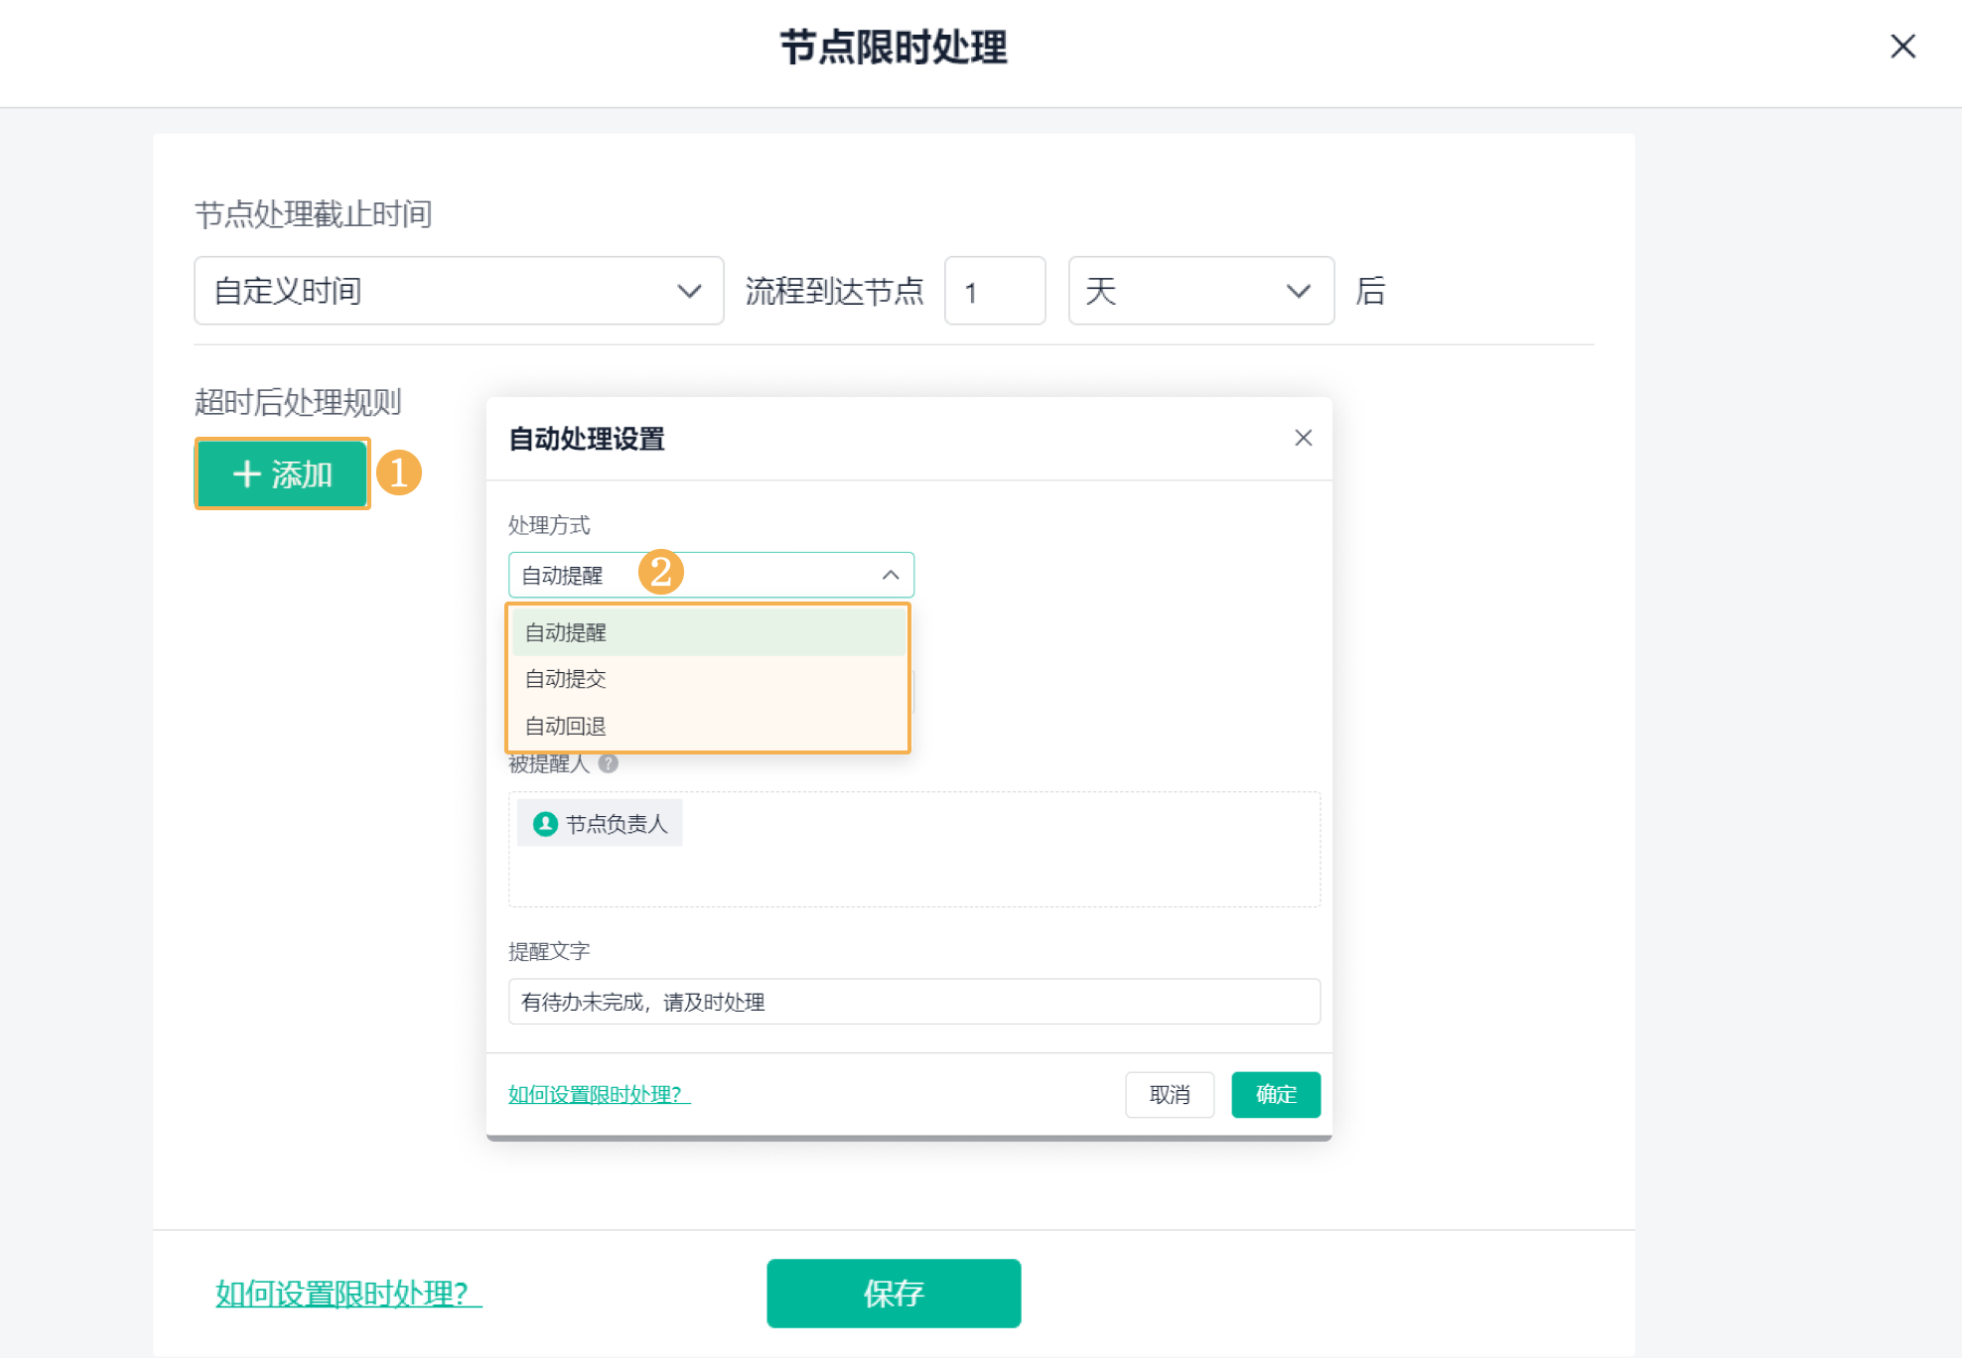Screen dimensions: 1962x1358
Task: Click the 添加 button under 超时后处理规则
Action: (282, 474)
